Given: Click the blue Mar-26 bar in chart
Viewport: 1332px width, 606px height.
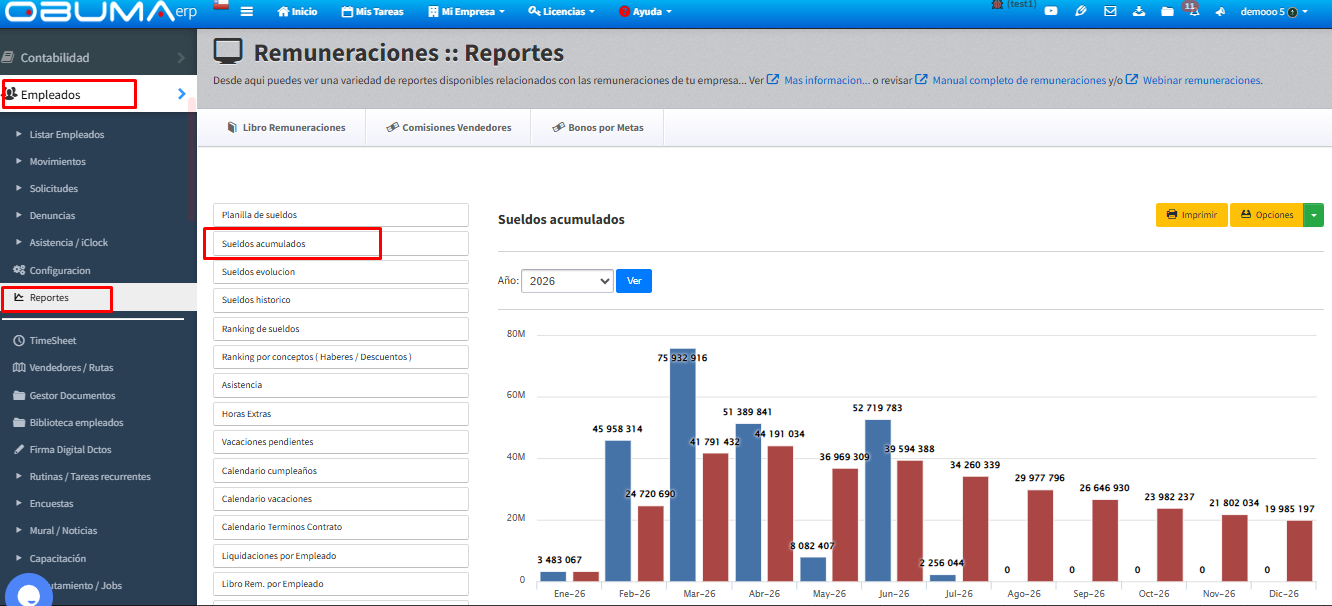Looking at the screenshot, I should pos(683,464).
